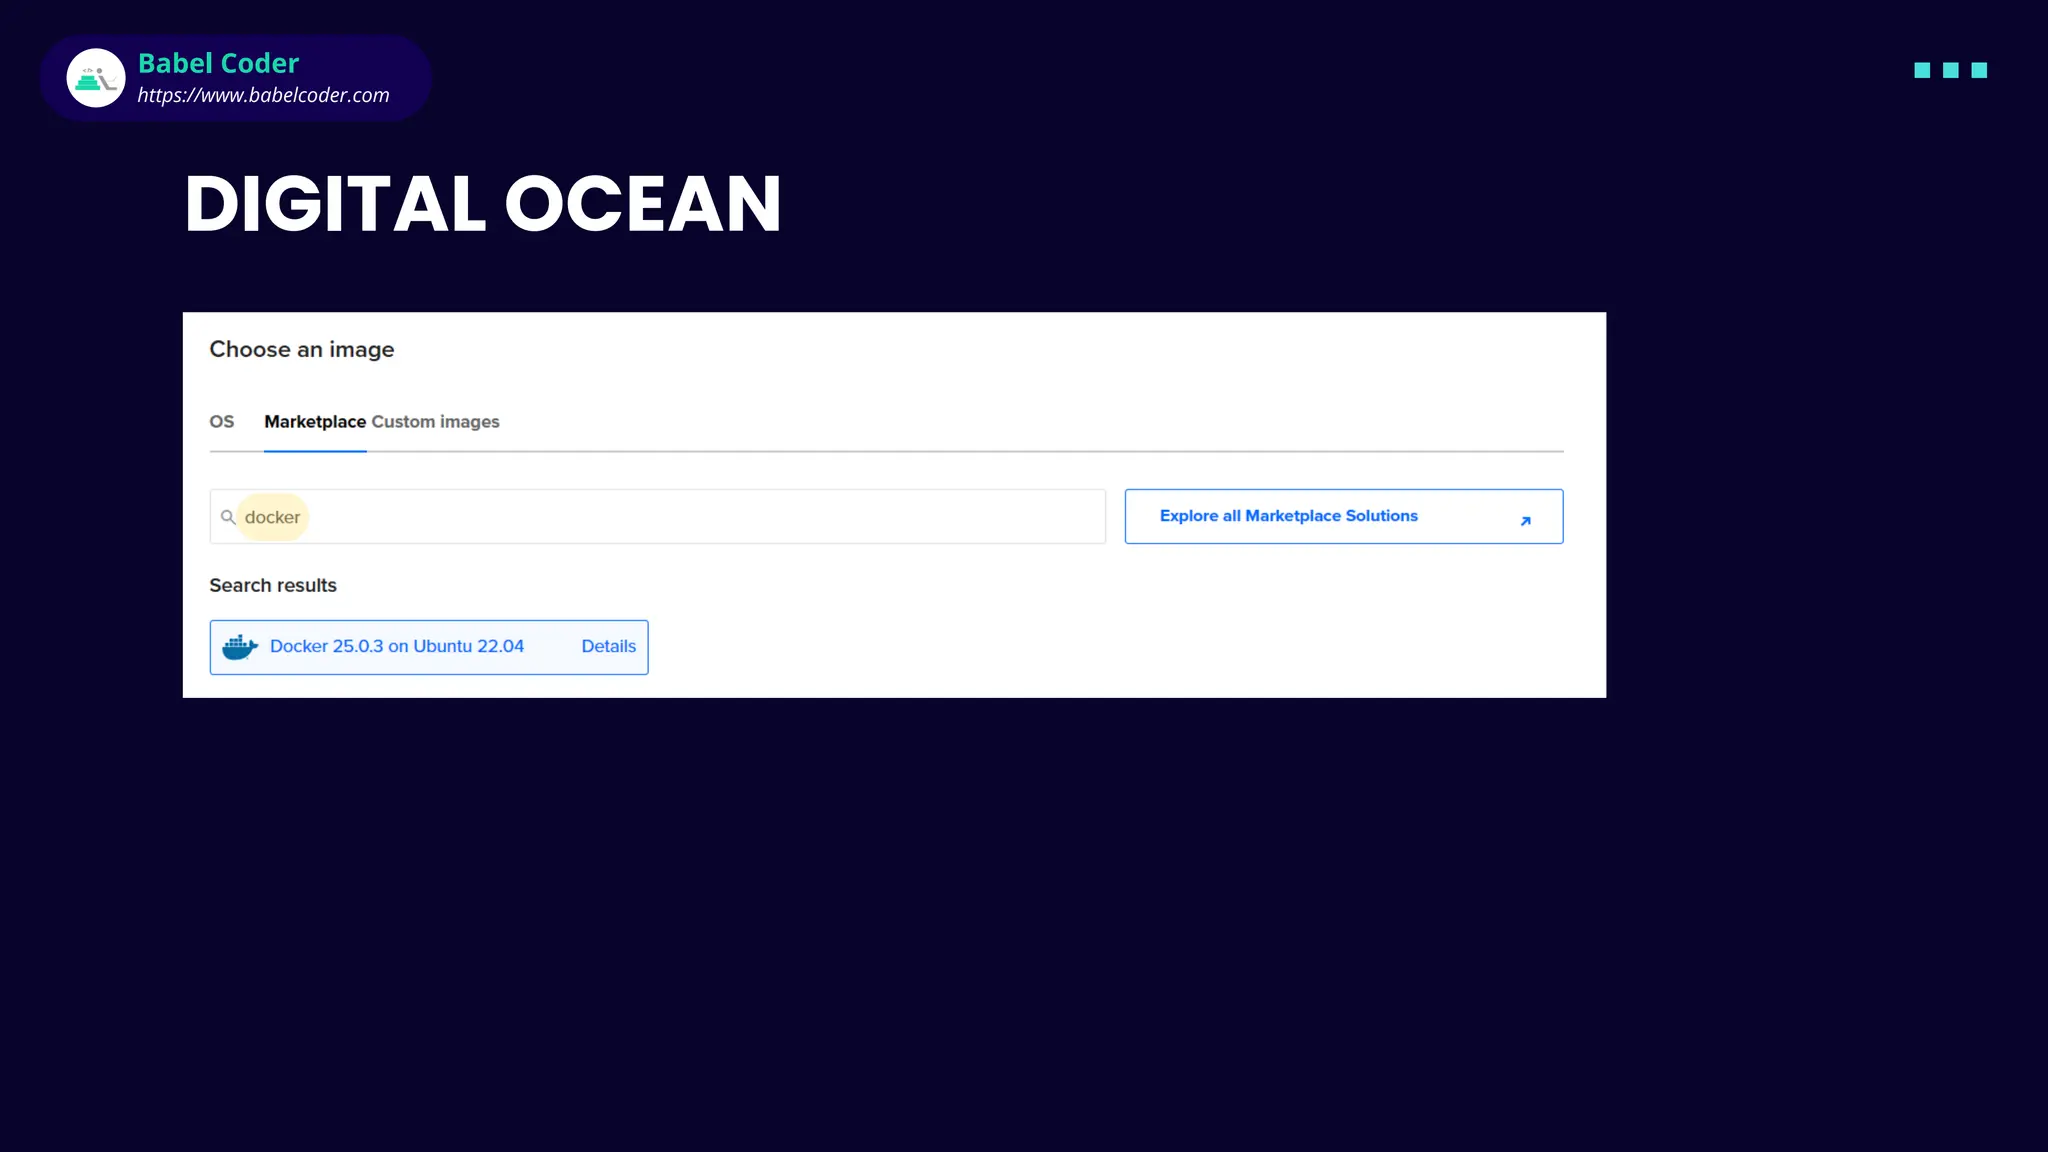Open Details for the Docker image
The image size is (2048, 1152).
pyautogui.click(x=609, y=647)
